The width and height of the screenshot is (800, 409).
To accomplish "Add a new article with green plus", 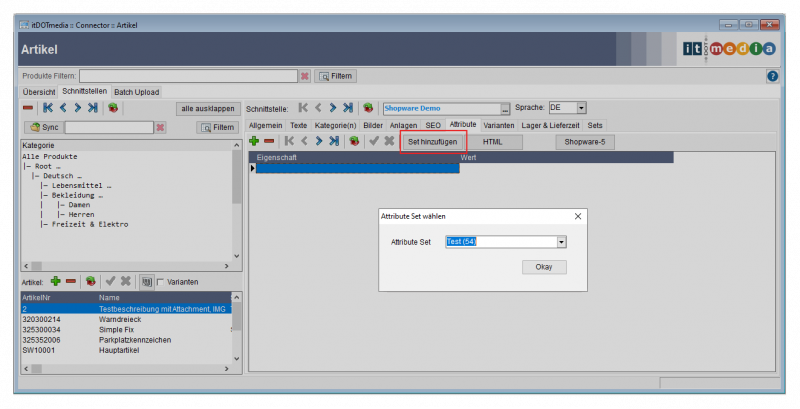I will 56,282.
